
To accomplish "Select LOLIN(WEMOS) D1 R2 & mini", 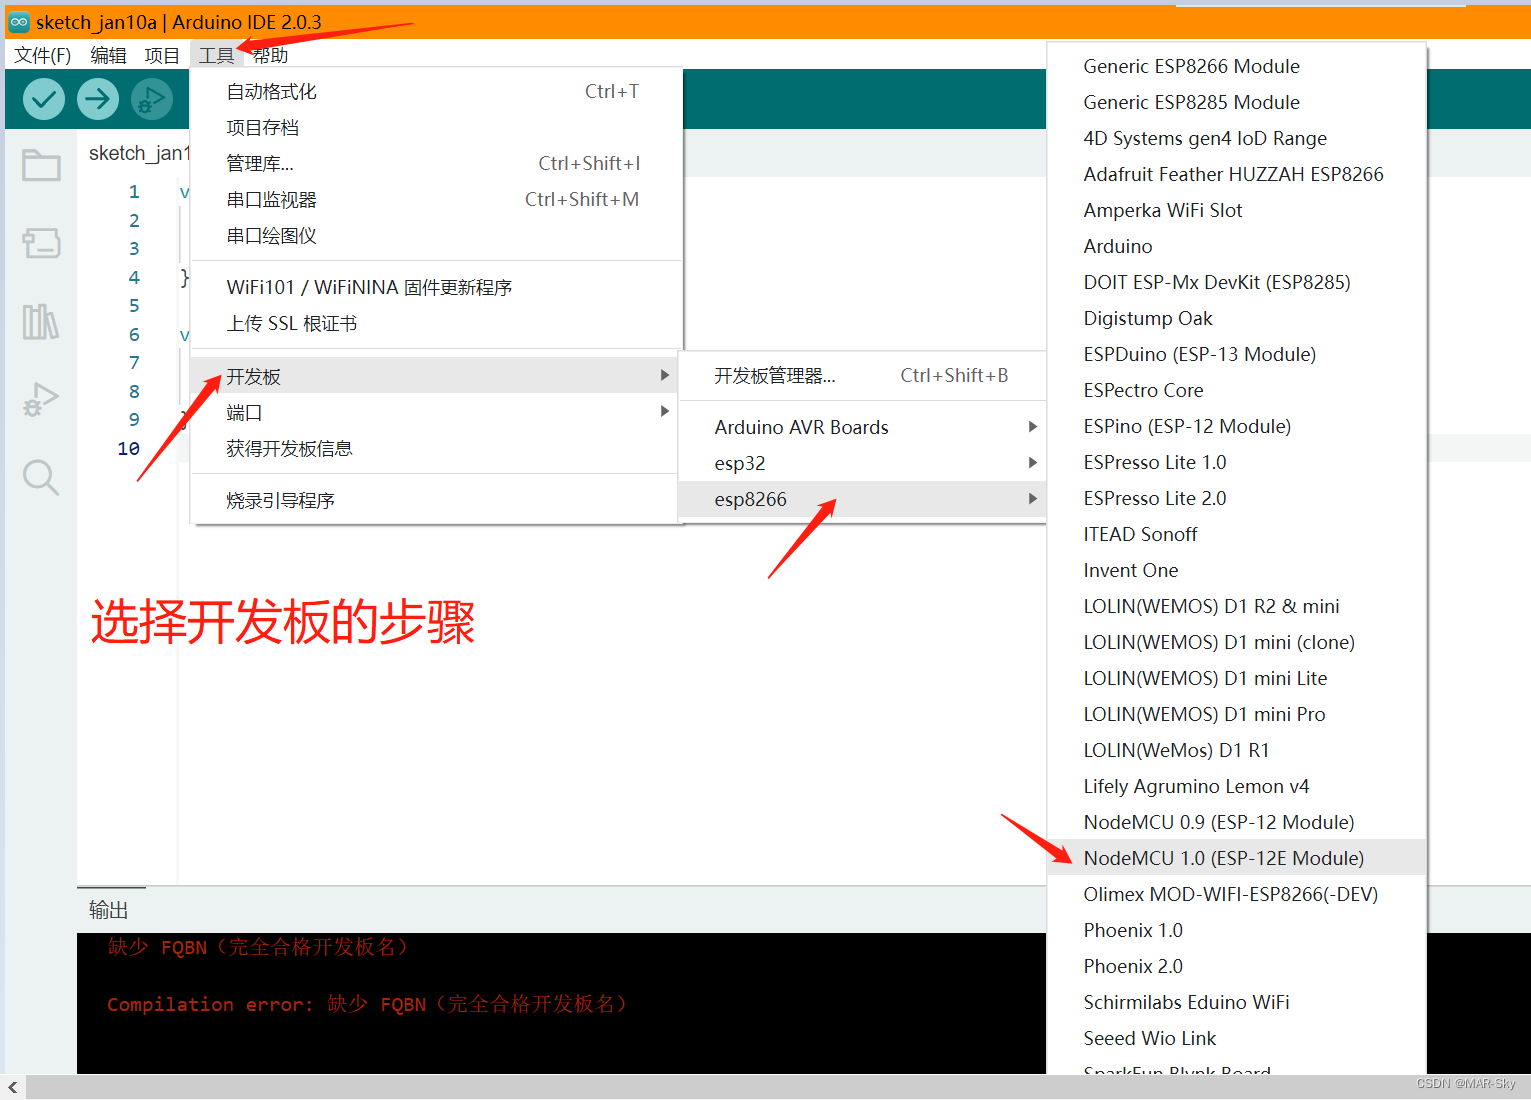I will pos(1236,606).
